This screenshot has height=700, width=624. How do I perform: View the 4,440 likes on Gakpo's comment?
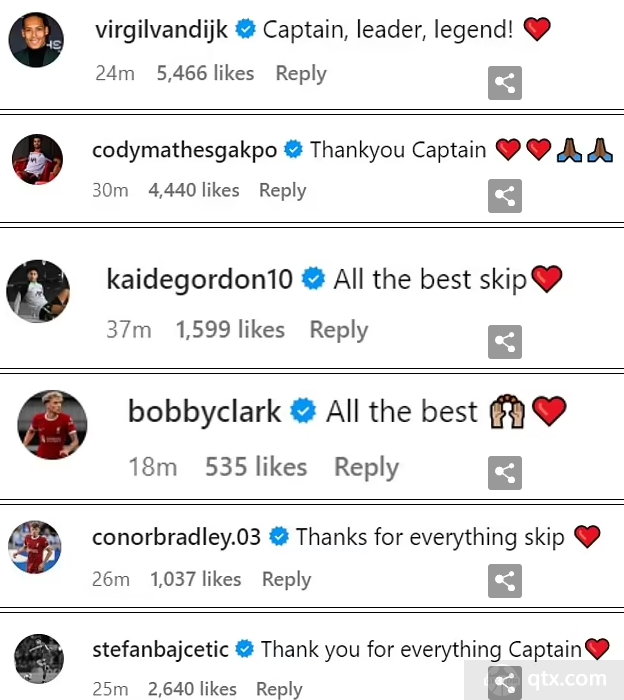coord(194,190)
